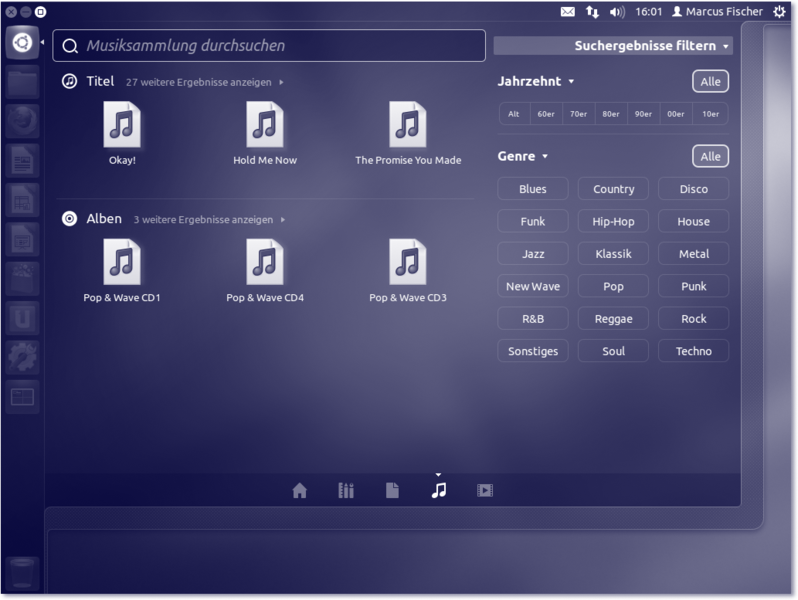
Task: Collapse the Suchergebnisse filtern panel
Action: click(x=652, y=46)
